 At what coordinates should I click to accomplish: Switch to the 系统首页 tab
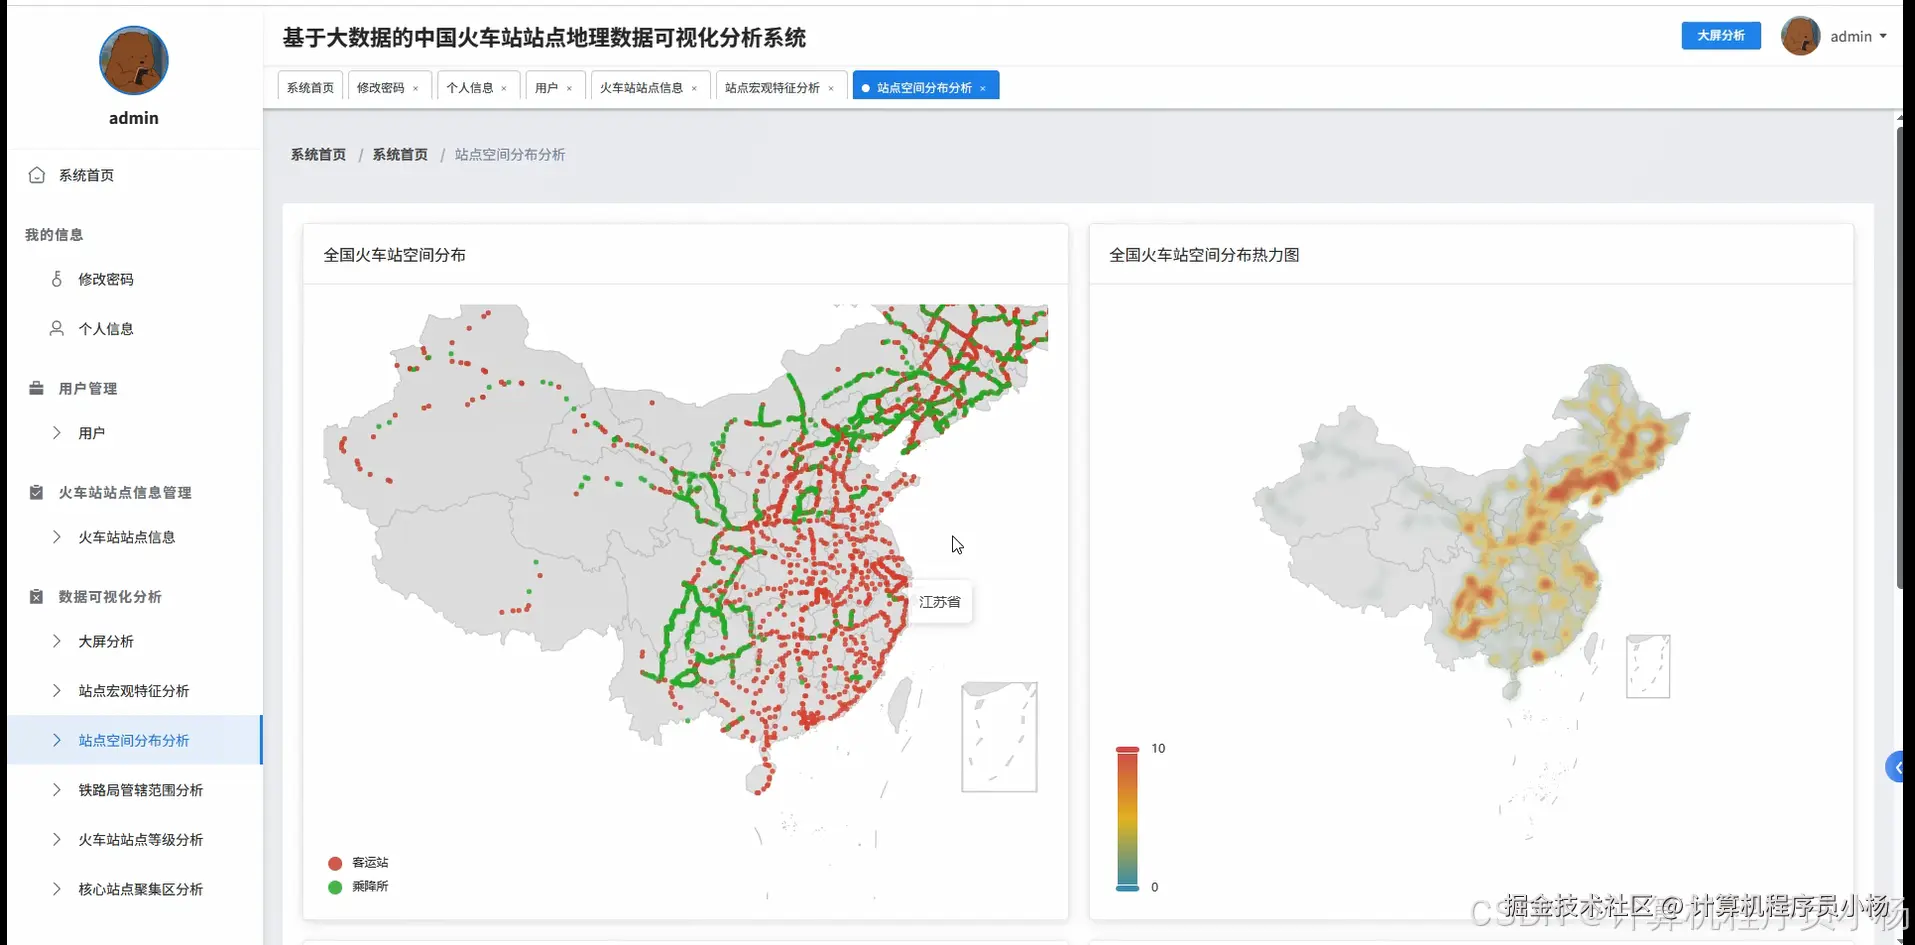[x=310, y=88]
